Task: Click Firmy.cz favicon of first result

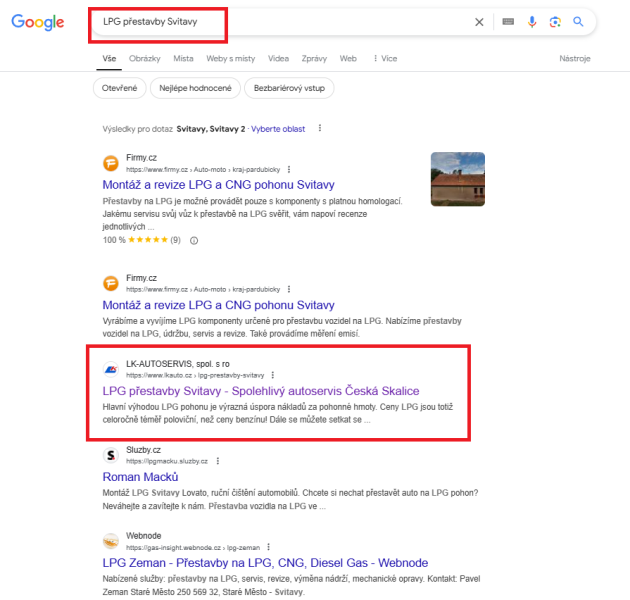Action: click(111, 163)
